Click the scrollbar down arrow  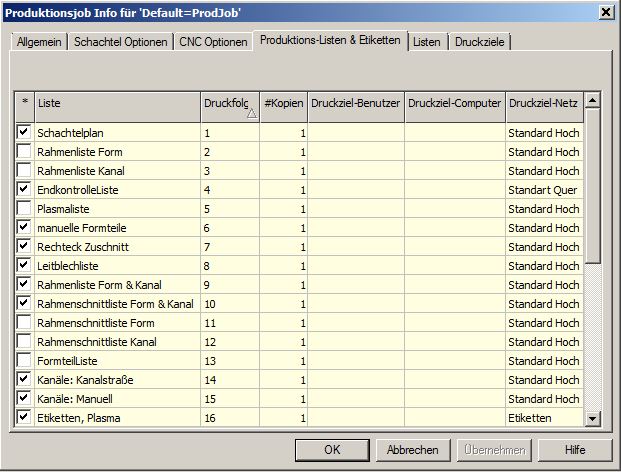(592, 419)
